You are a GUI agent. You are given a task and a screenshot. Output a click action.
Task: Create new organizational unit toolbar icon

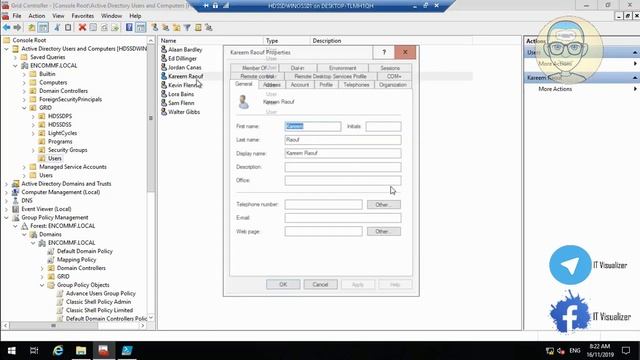tap(176, 27)
